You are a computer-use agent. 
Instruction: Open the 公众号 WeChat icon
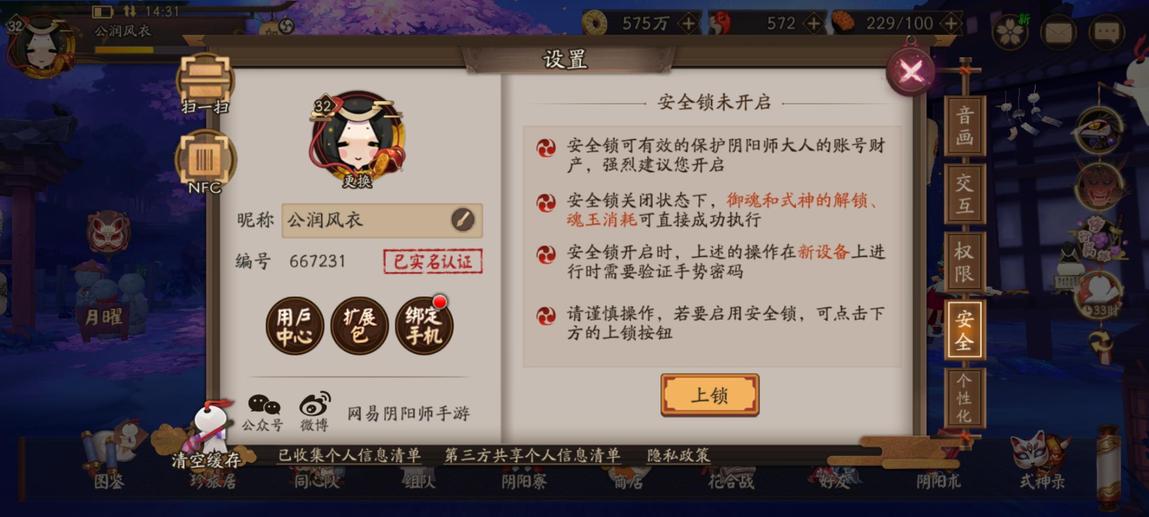(x=263, y=412)
